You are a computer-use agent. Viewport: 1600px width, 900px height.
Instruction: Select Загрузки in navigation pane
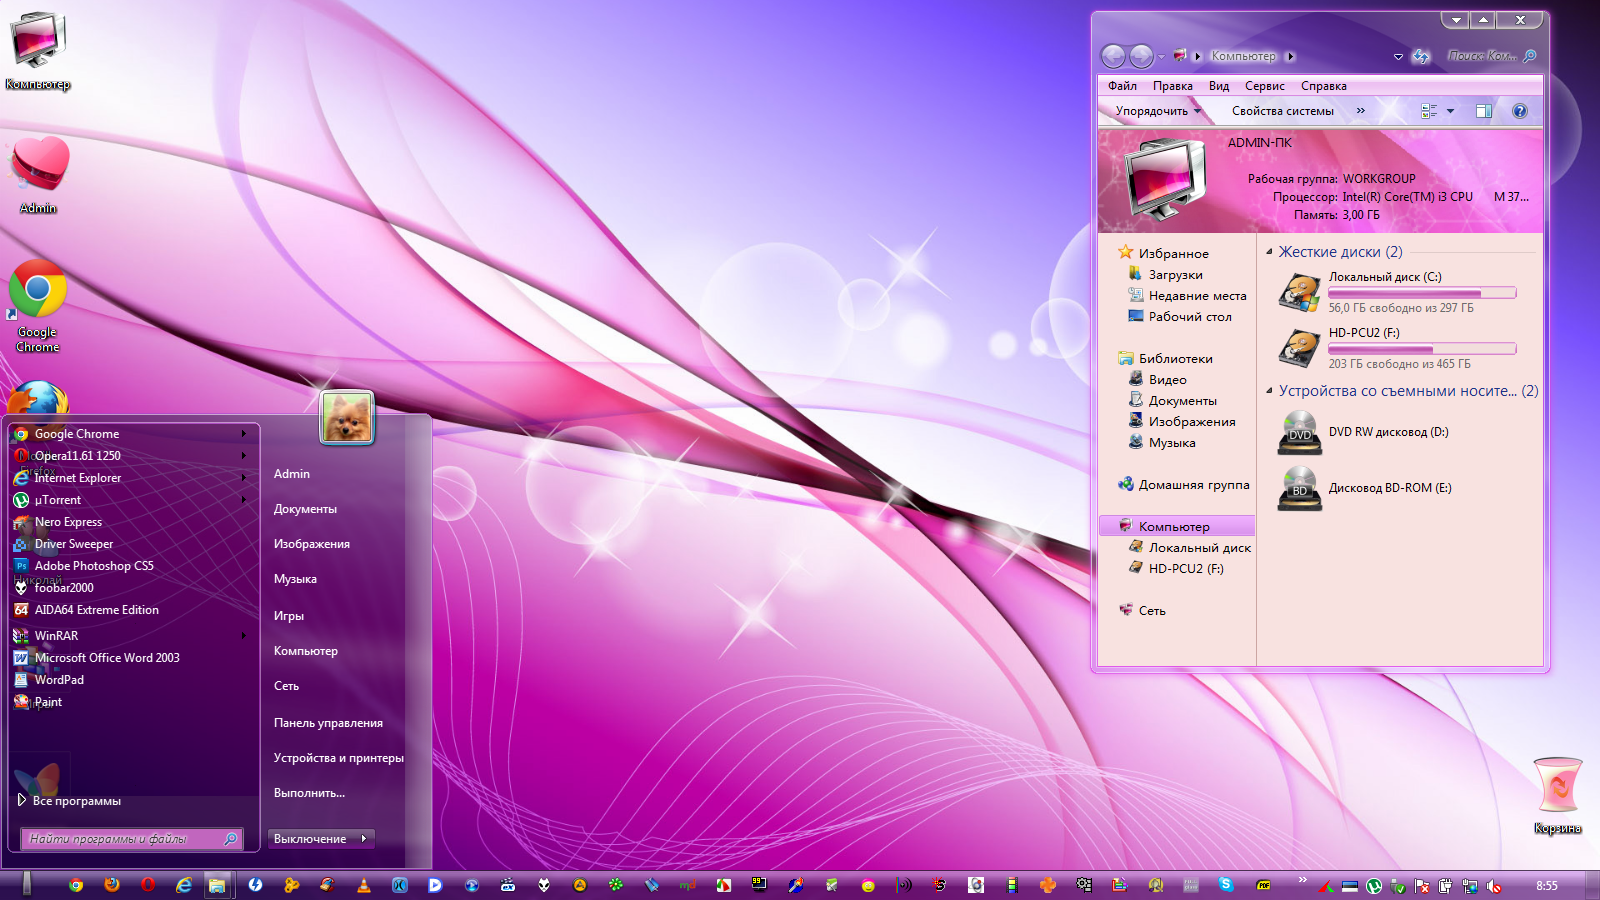point(1175,275)
